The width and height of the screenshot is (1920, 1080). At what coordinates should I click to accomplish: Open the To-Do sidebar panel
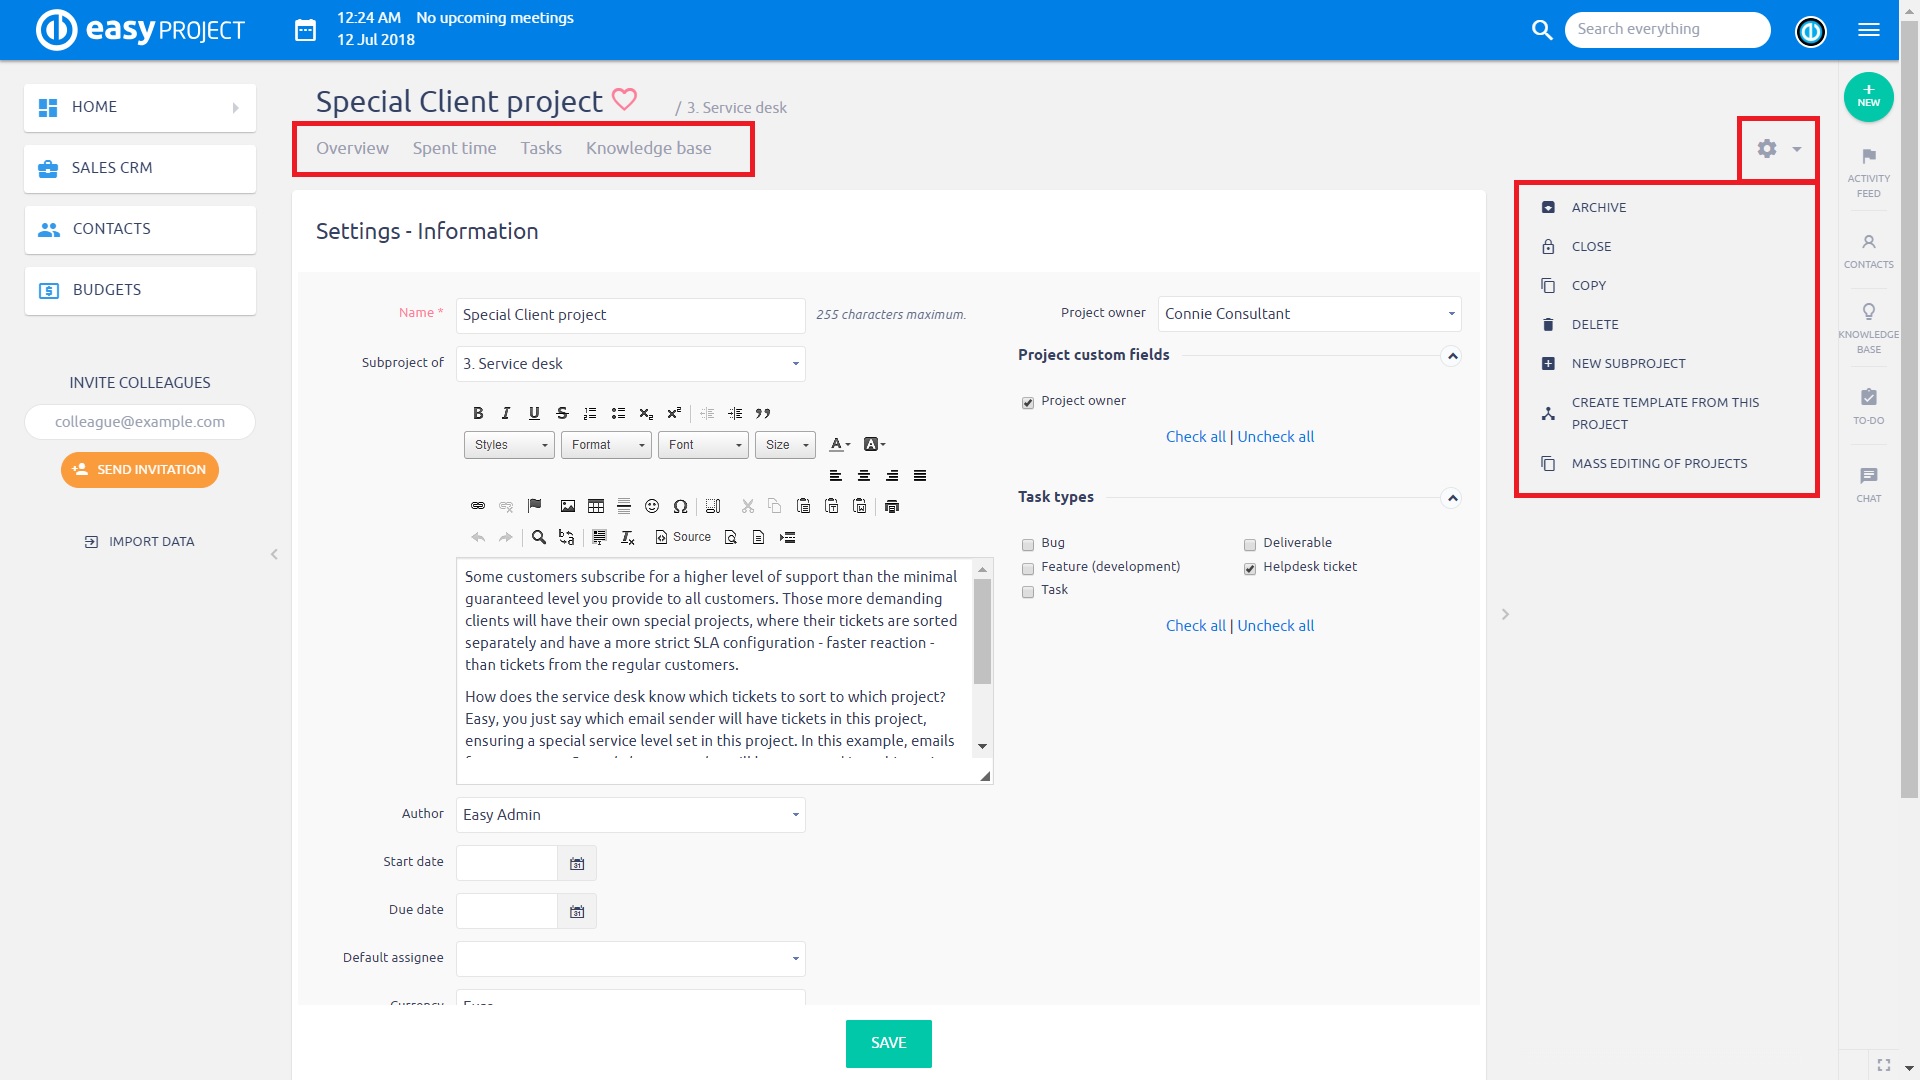1868,406
